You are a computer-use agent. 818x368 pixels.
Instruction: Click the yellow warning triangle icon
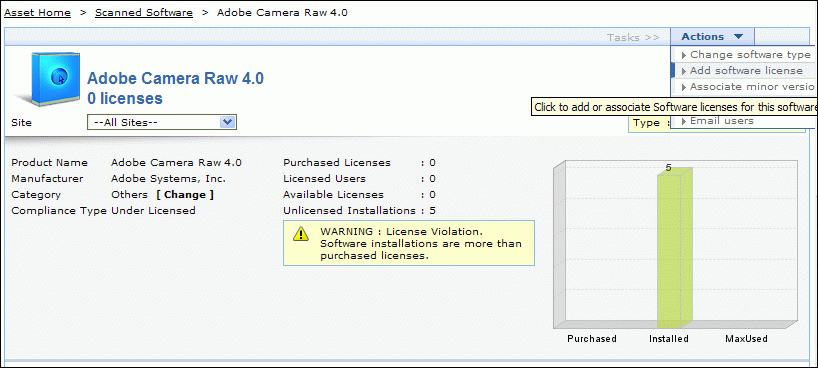(300, 234)
